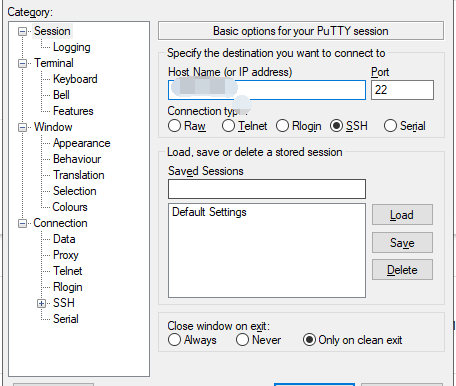Click the Load session button

(x=402, y=215)
